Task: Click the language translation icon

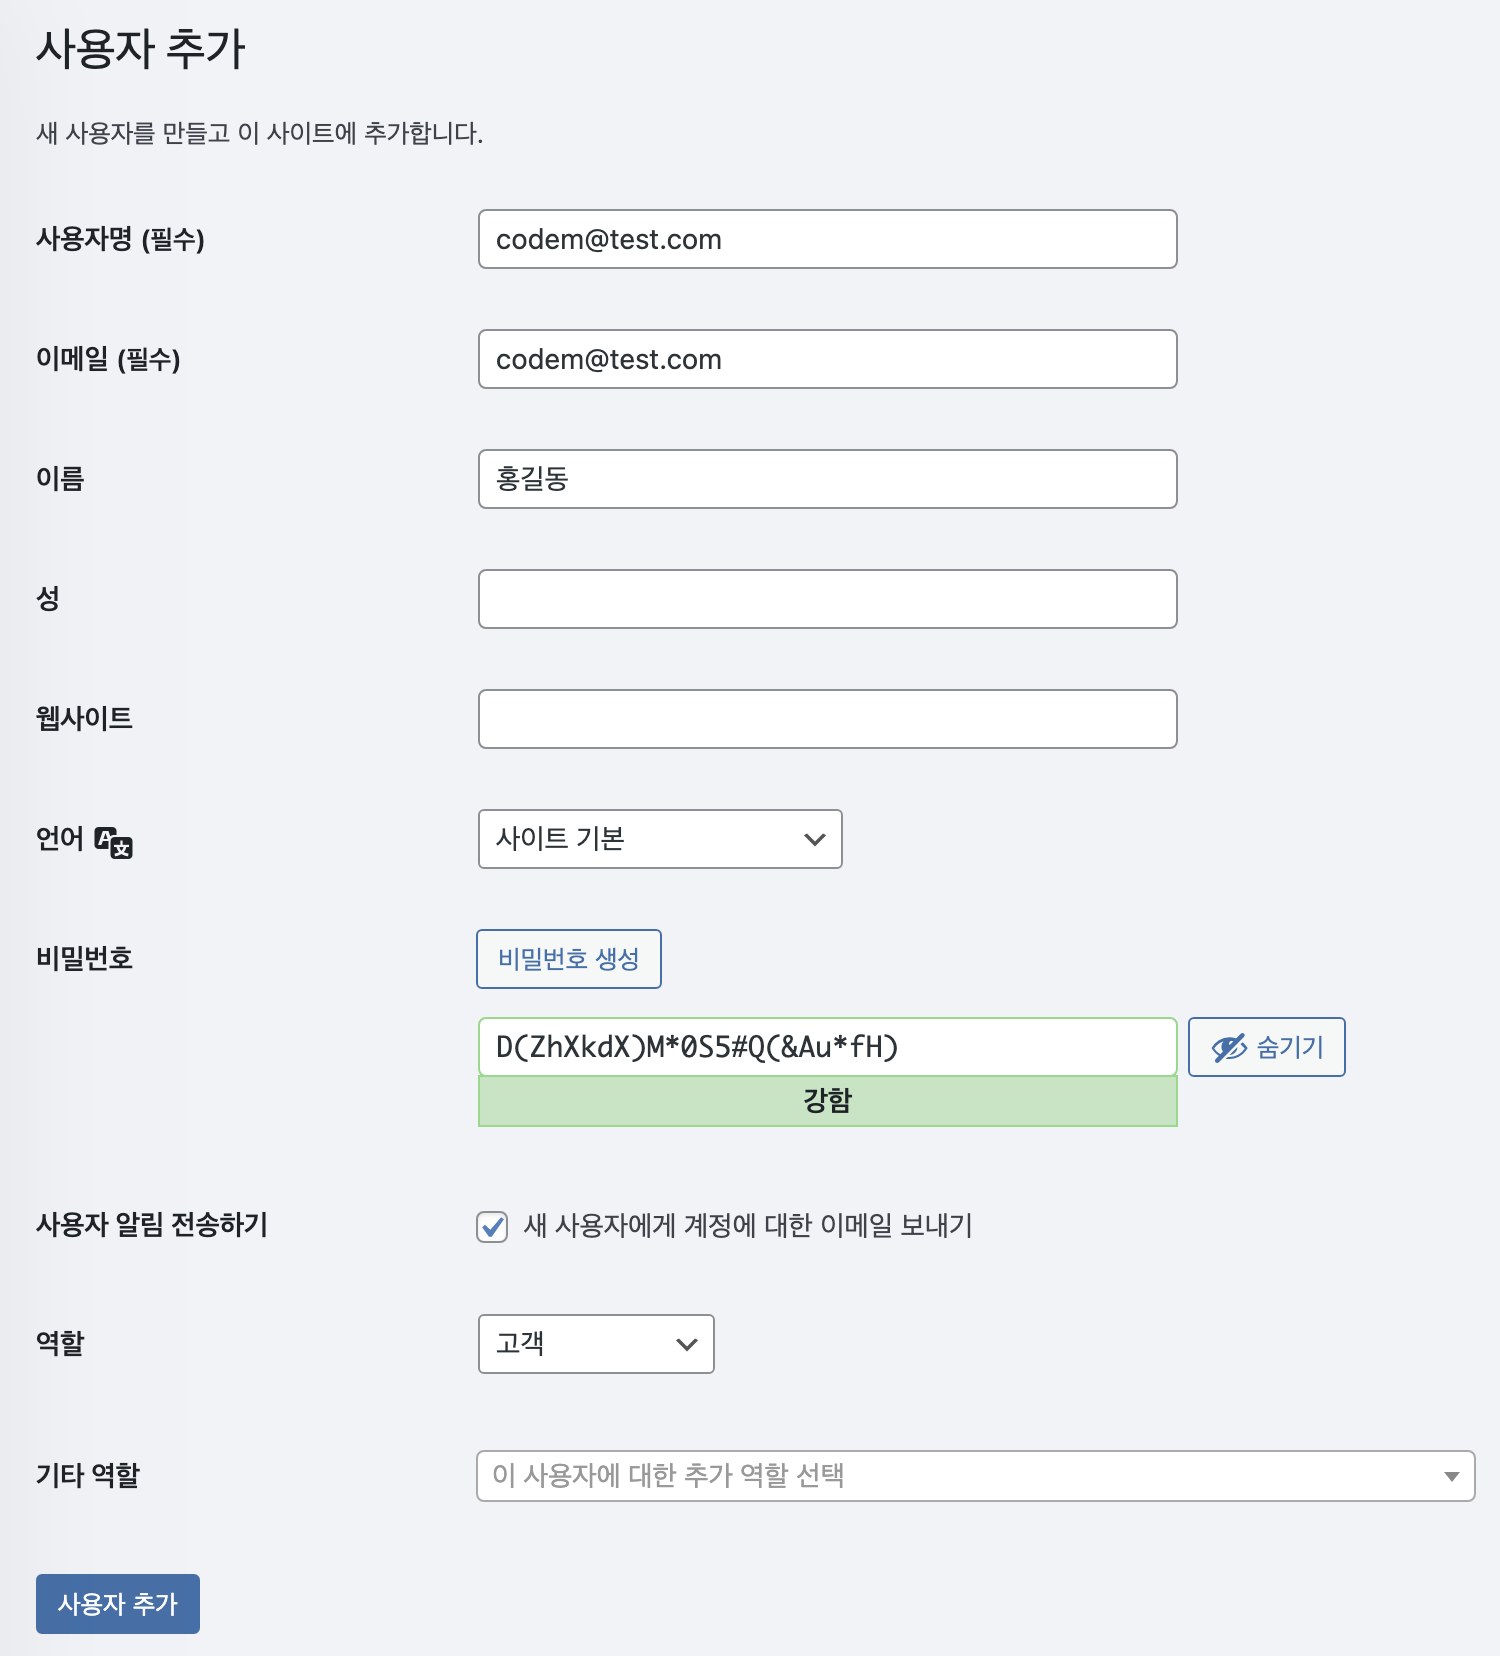Action: point(114,842)
